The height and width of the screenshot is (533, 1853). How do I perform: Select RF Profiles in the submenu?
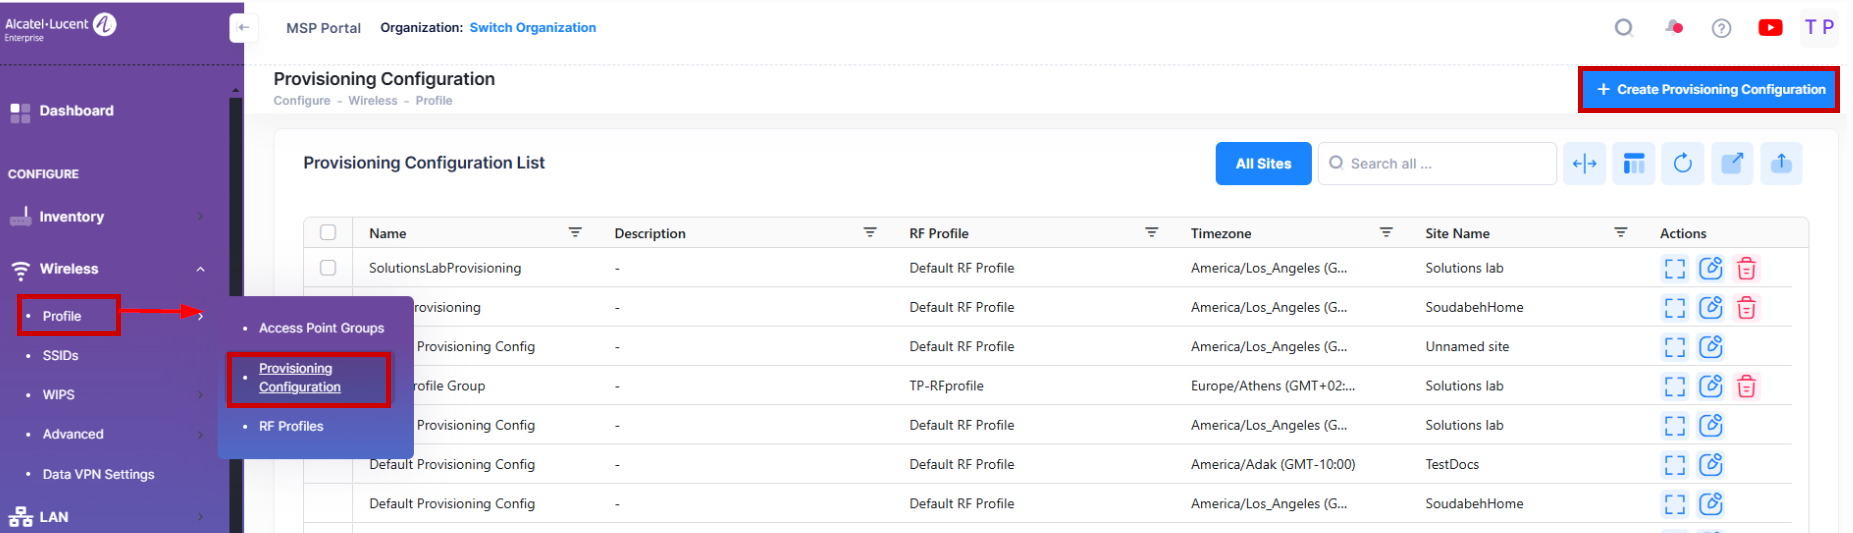[x=291, y=426]
